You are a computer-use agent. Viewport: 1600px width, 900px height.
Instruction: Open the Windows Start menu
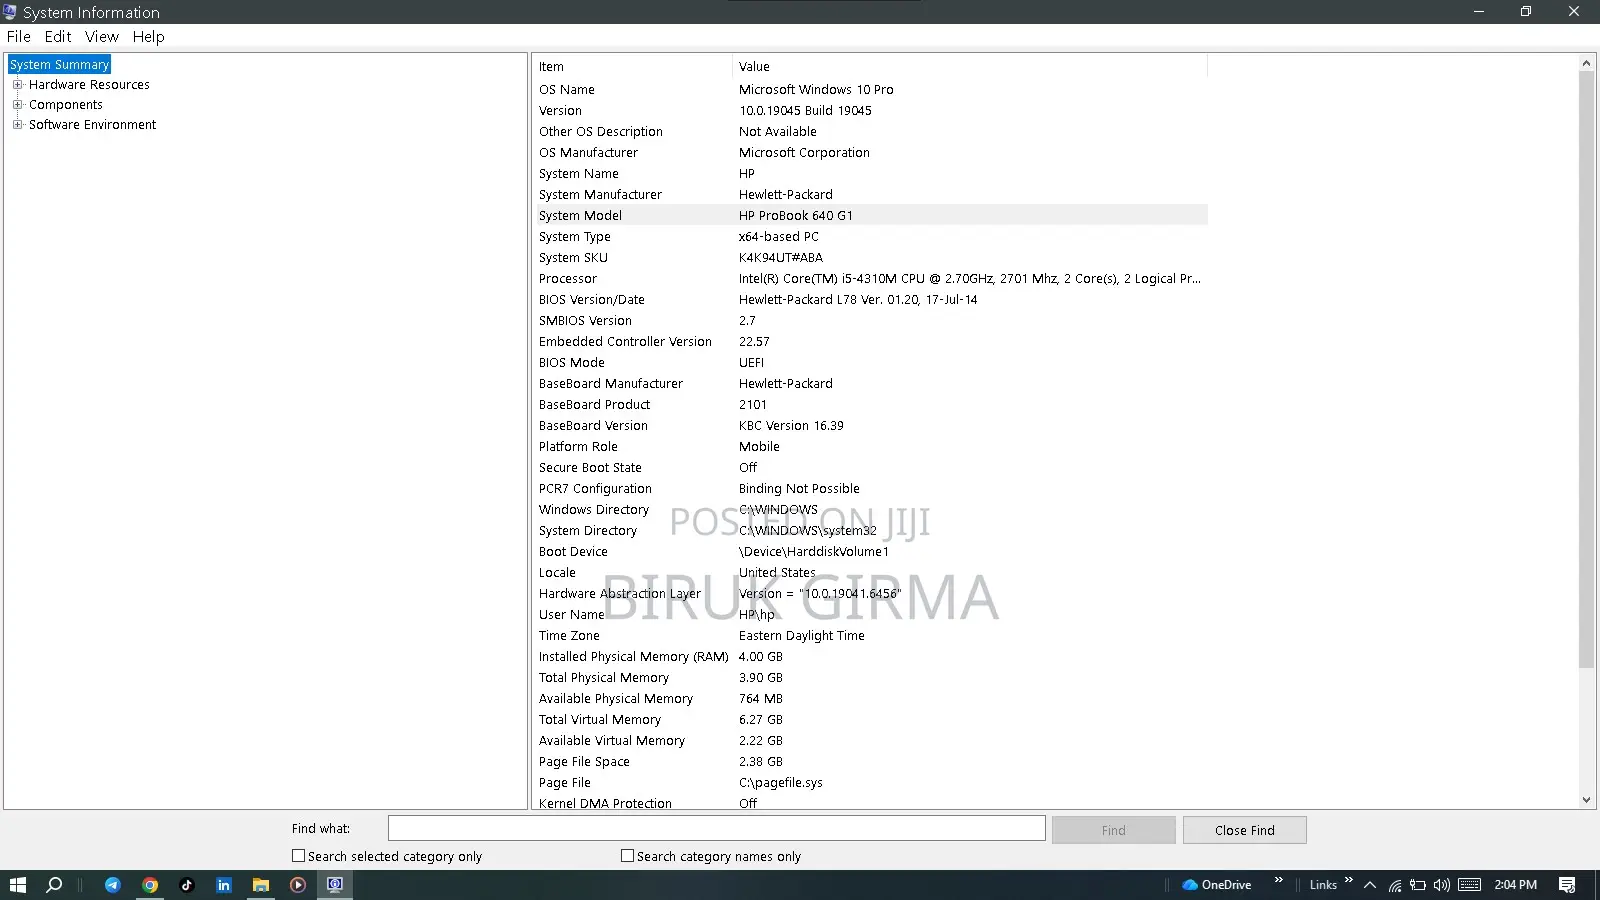(x=17, y=885)
